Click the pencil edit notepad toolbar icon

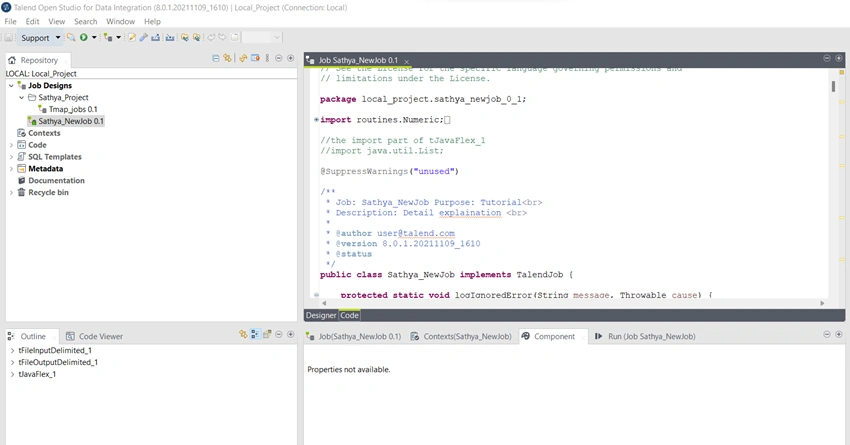pyautogui.click(x=132, y=37)
